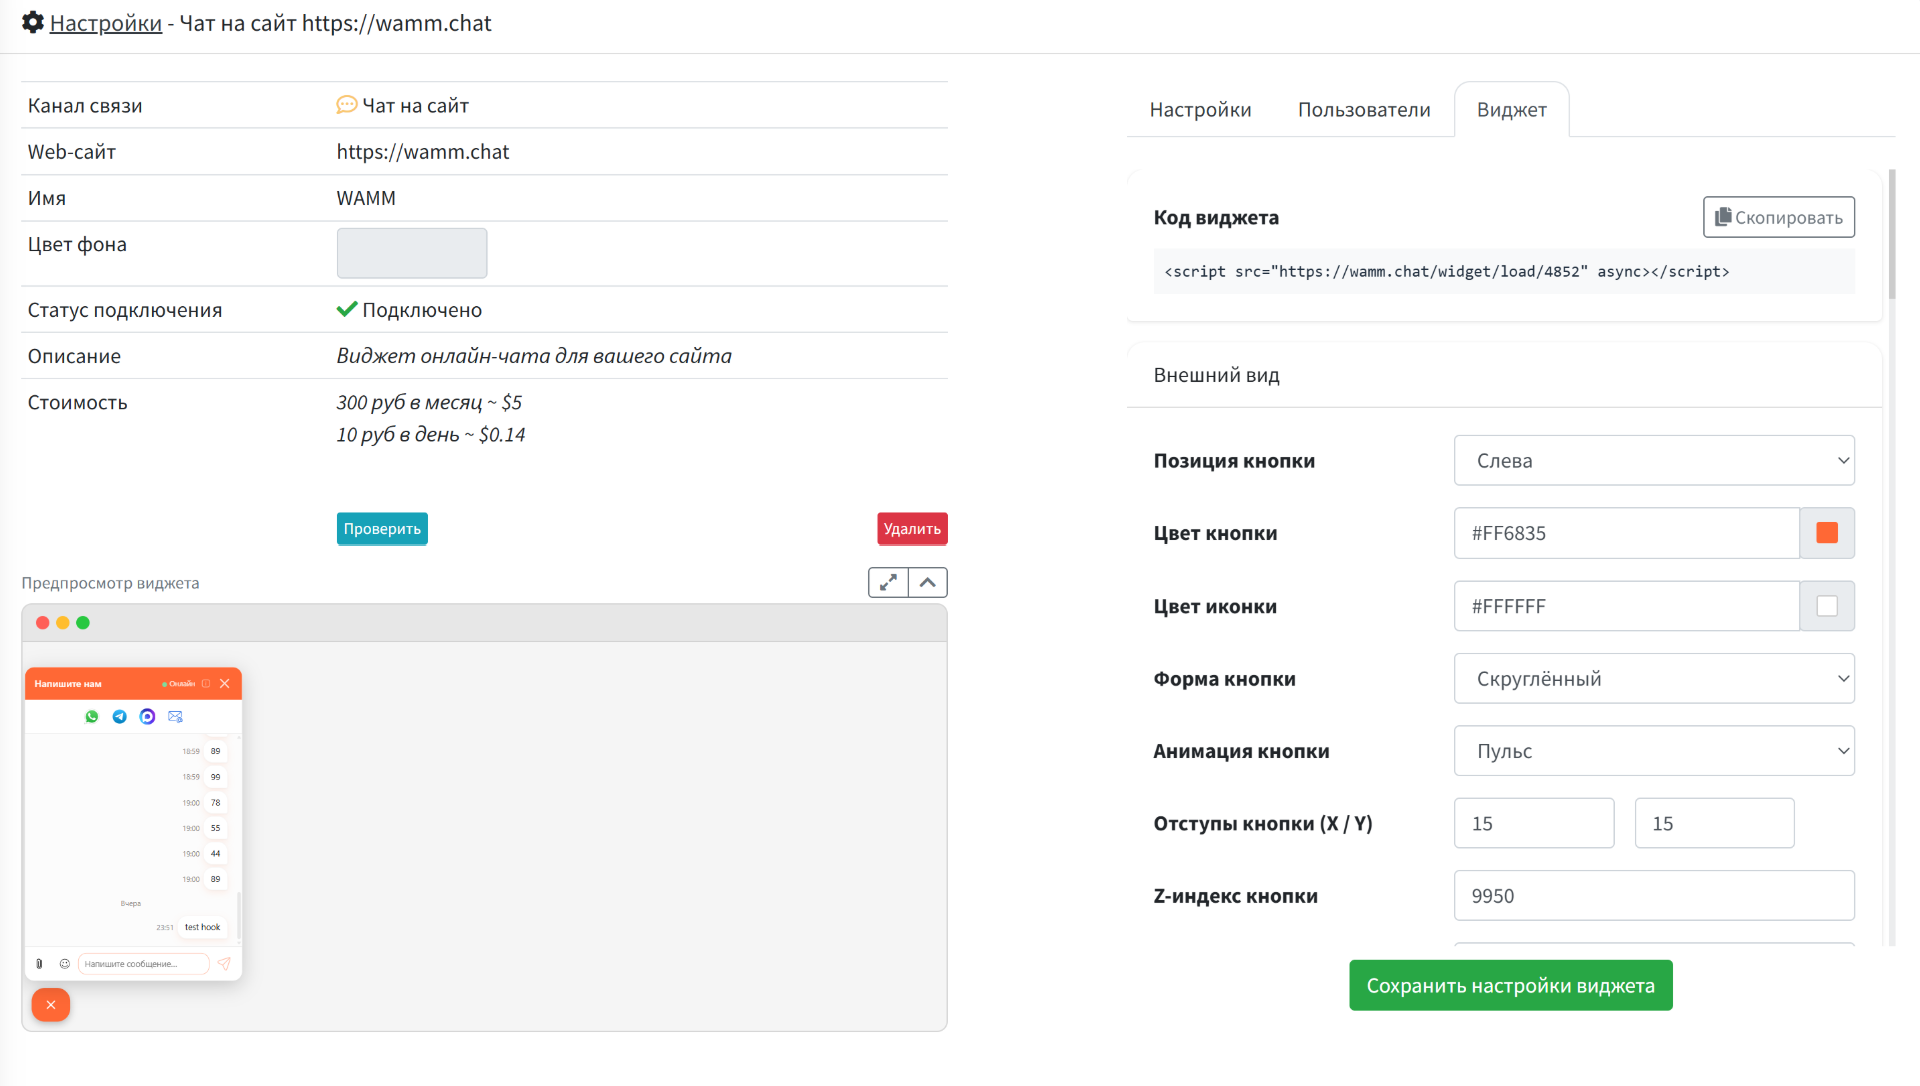This screenshot has height=1086, width=1920.
Task: Click the '99' chat message bubble
Action: click(x=215, y=777)
